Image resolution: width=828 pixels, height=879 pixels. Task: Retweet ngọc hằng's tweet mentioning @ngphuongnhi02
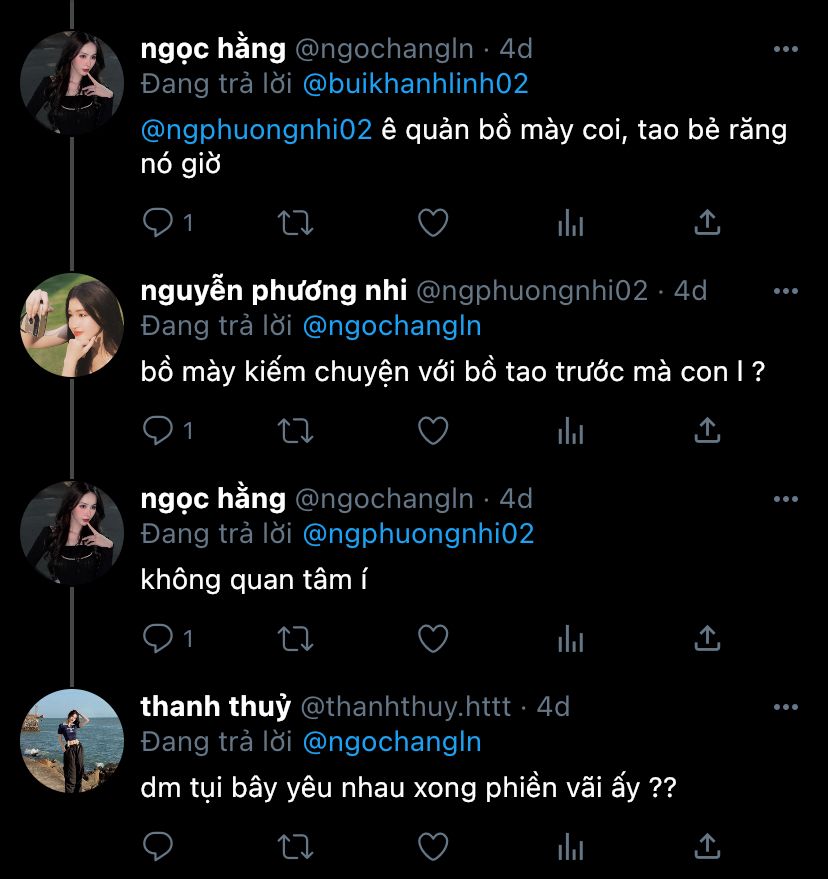pyautogui.click(x=295, y=222)
